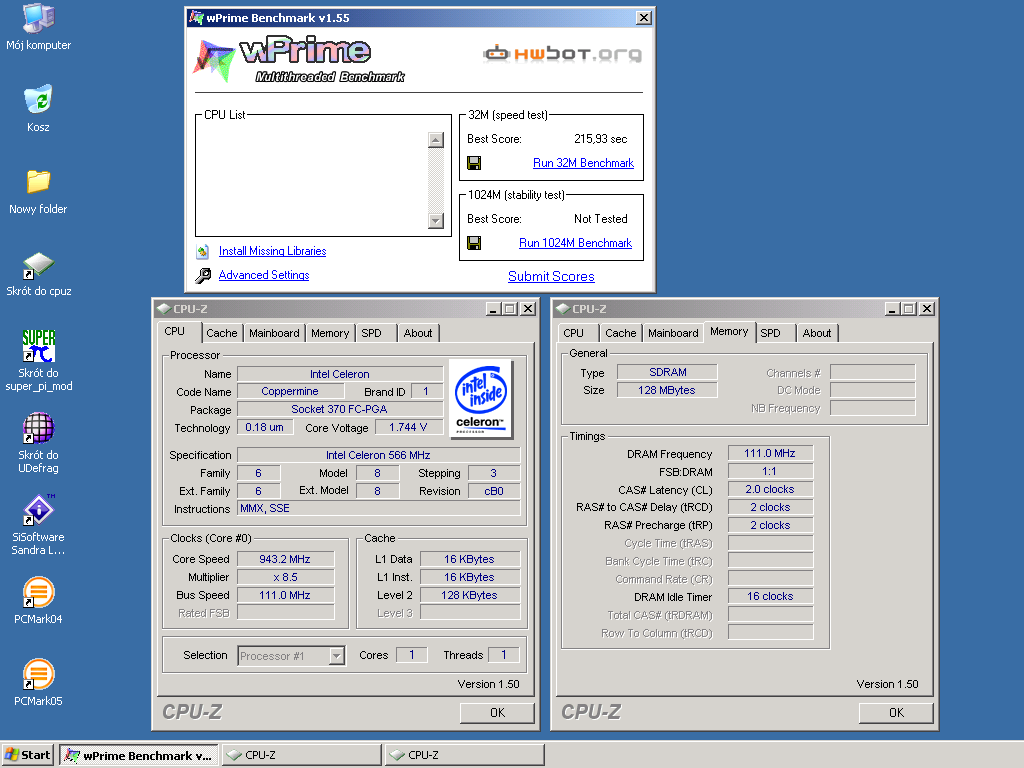Image resolution: width=1024 pixels, height=768 pixels.
Task: Click the DRAM Frequency 111.0 MHz field
Action: pyautogui.click(x=770, y=453)
